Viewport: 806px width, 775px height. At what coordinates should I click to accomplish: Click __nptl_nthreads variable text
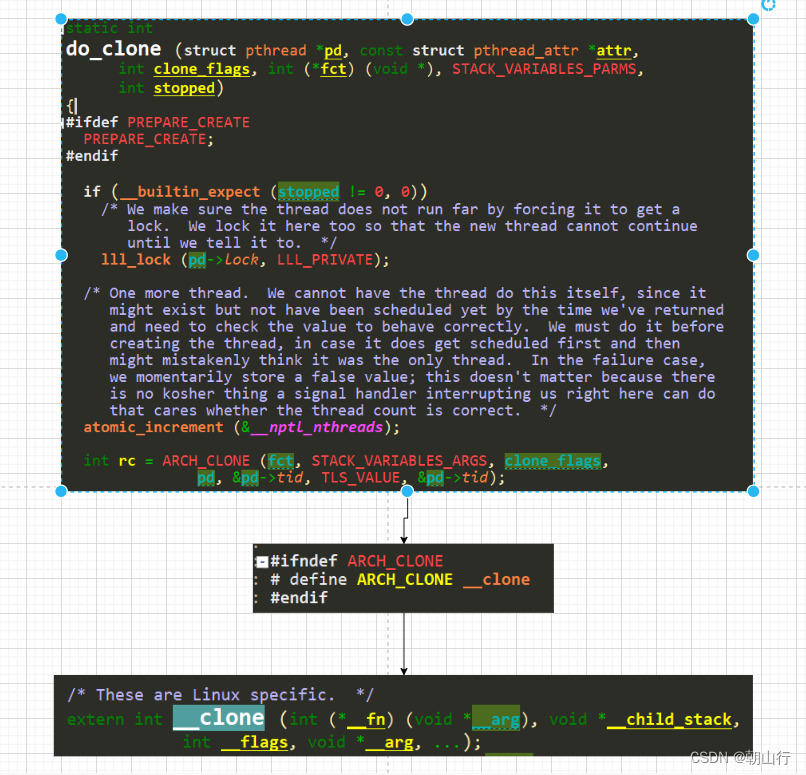click(x=317, y=427)
